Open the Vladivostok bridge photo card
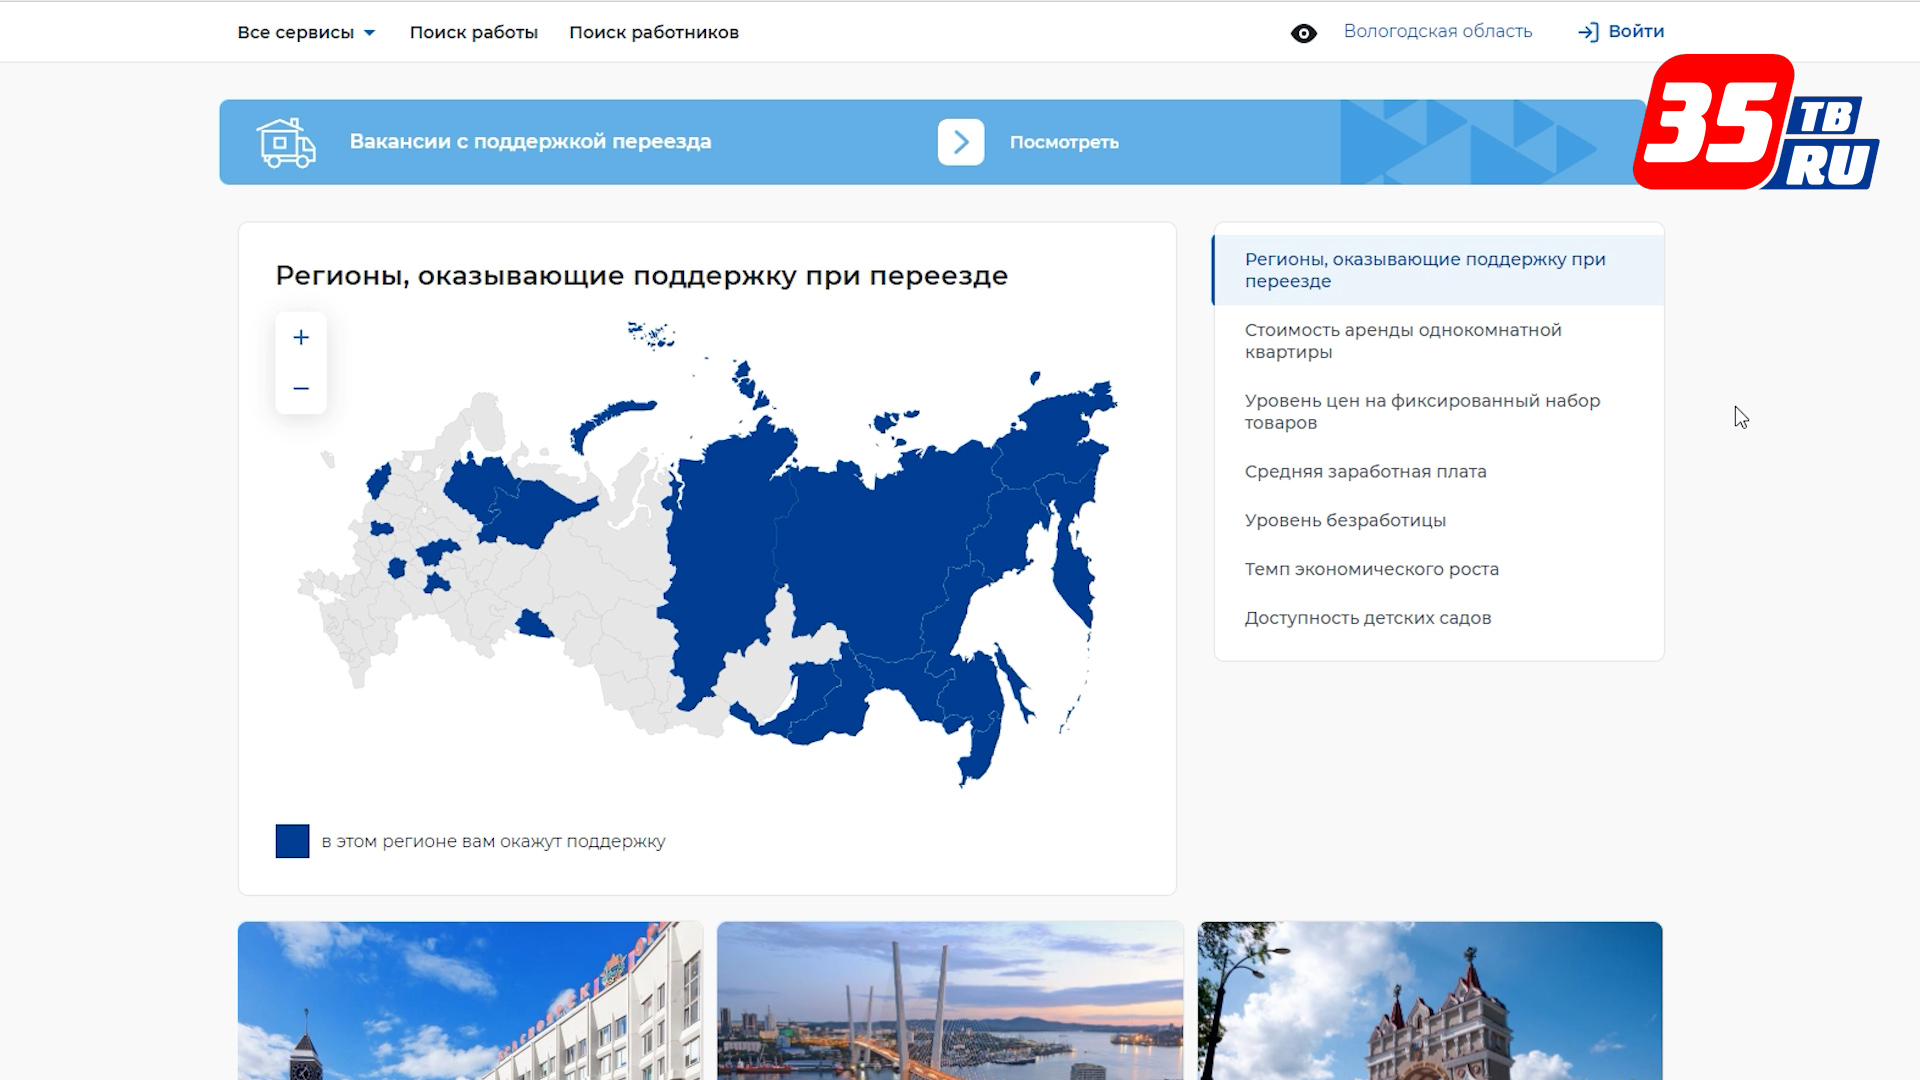 [949, 1000]
